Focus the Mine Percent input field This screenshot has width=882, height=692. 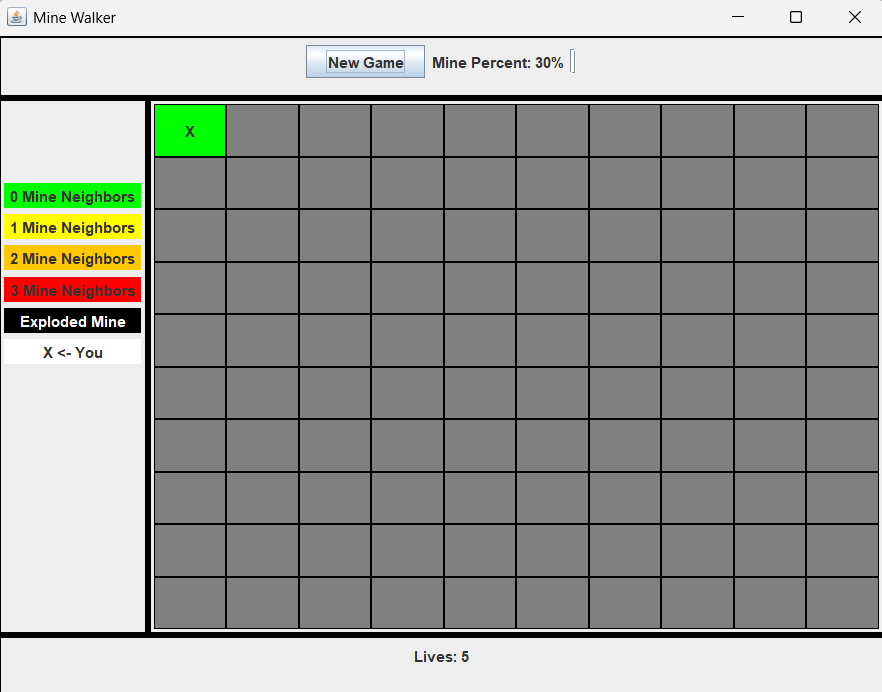coord(573,62)
